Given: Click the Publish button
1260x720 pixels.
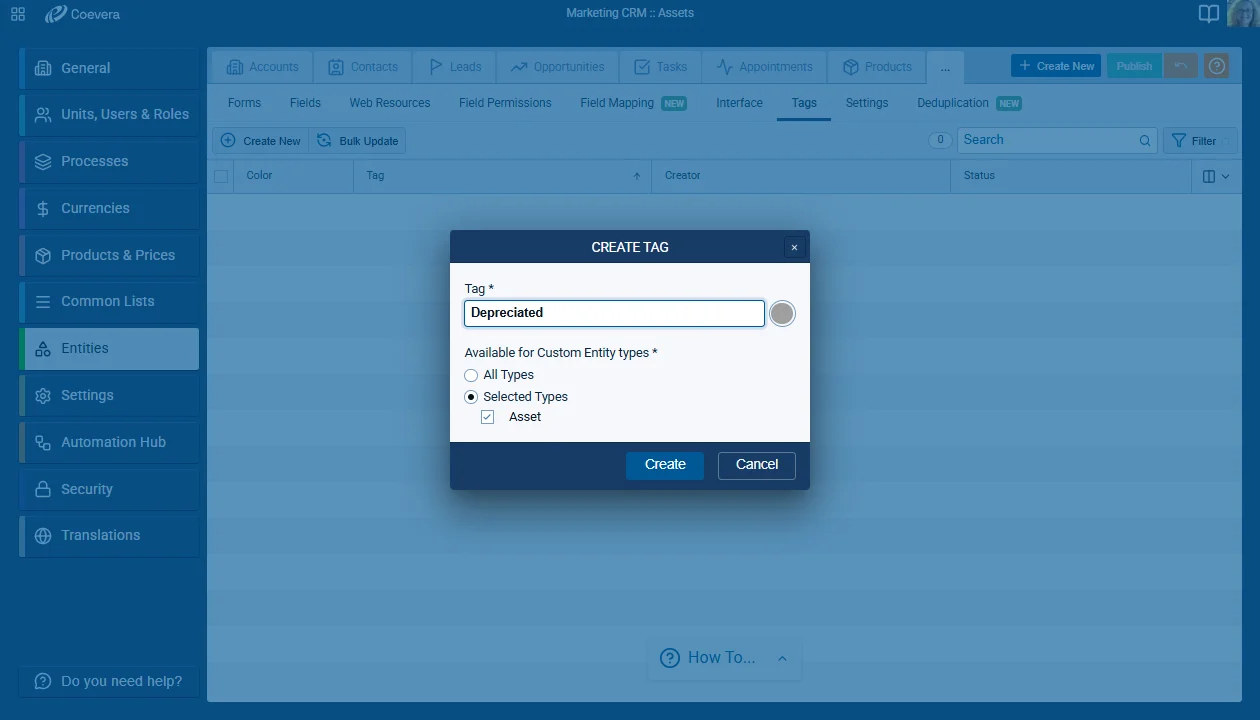Looking at the screenshot, I should click(x=1134, y=66).
